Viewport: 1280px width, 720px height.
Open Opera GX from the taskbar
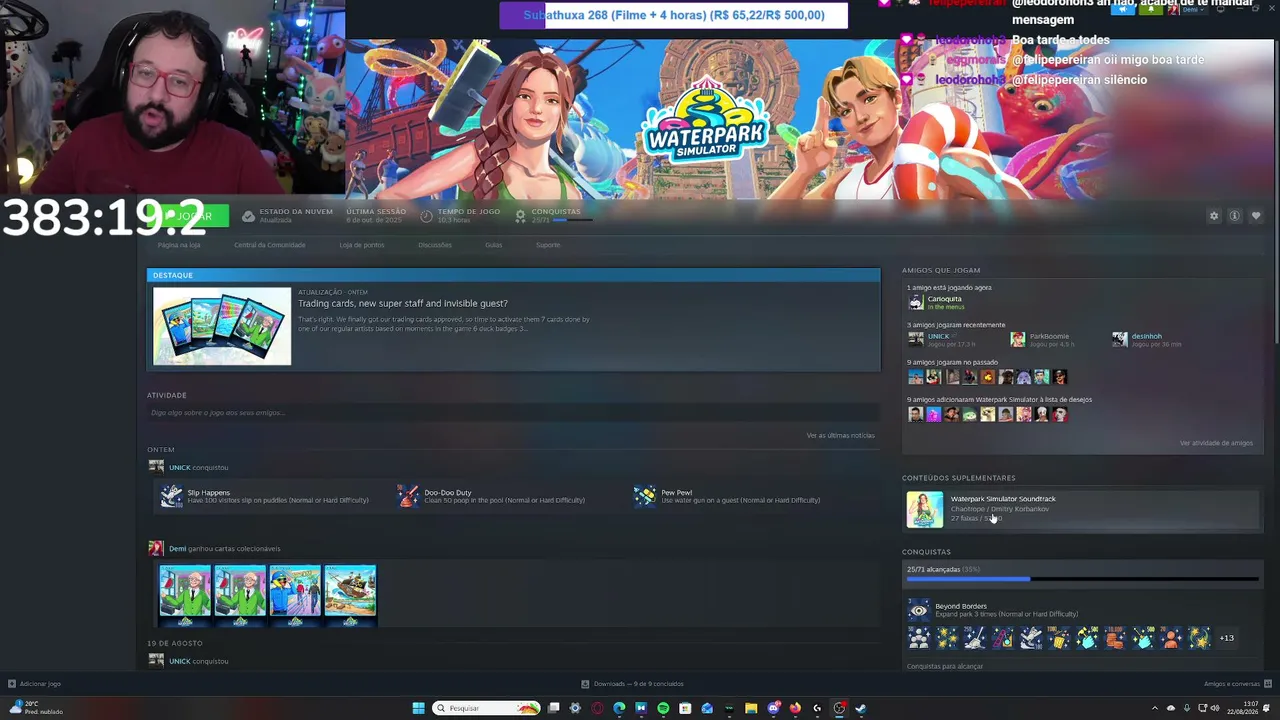point(597,708)
